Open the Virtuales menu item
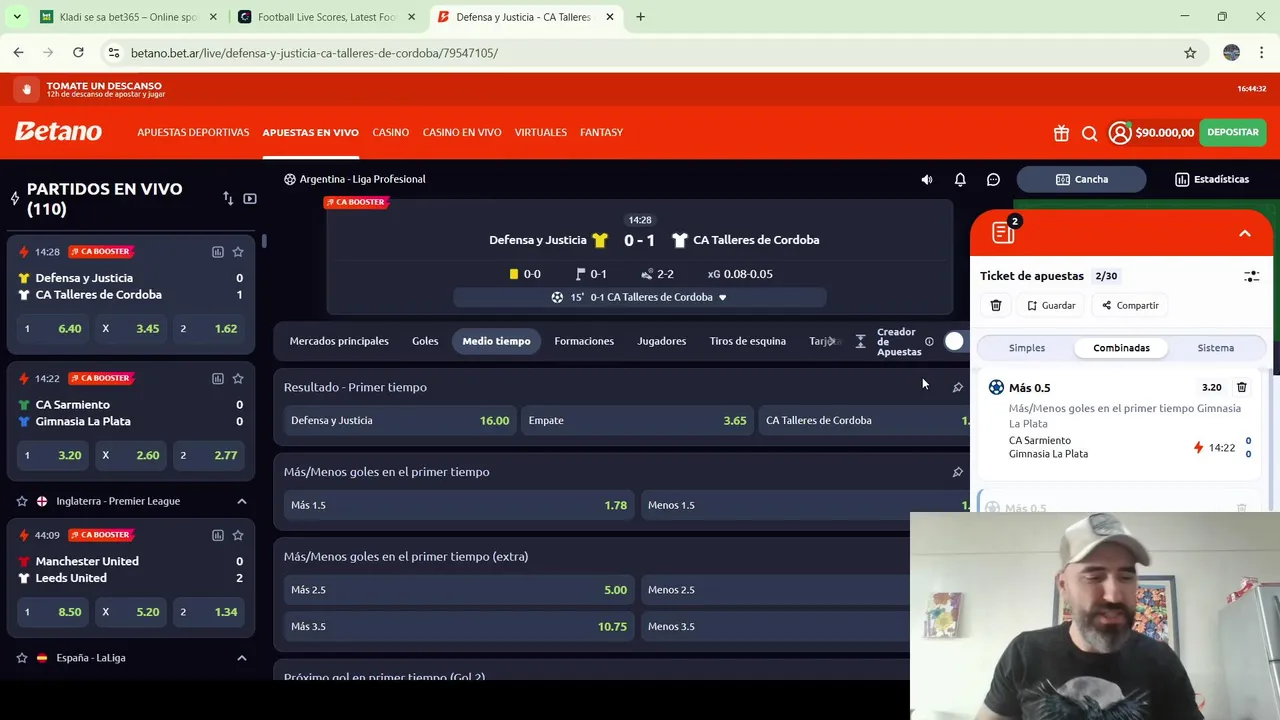Viewport: 1280px width, 720px height. coord(541,133)
